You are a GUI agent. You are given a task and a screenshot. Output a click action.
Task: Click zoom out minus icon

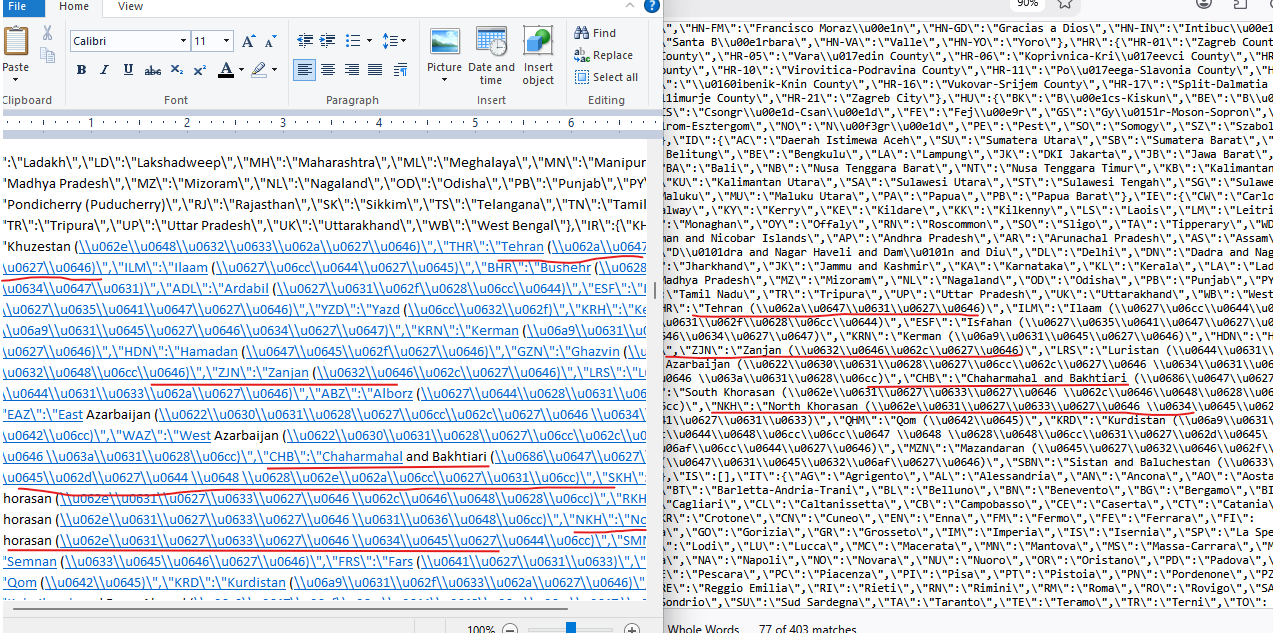[510, 630]
